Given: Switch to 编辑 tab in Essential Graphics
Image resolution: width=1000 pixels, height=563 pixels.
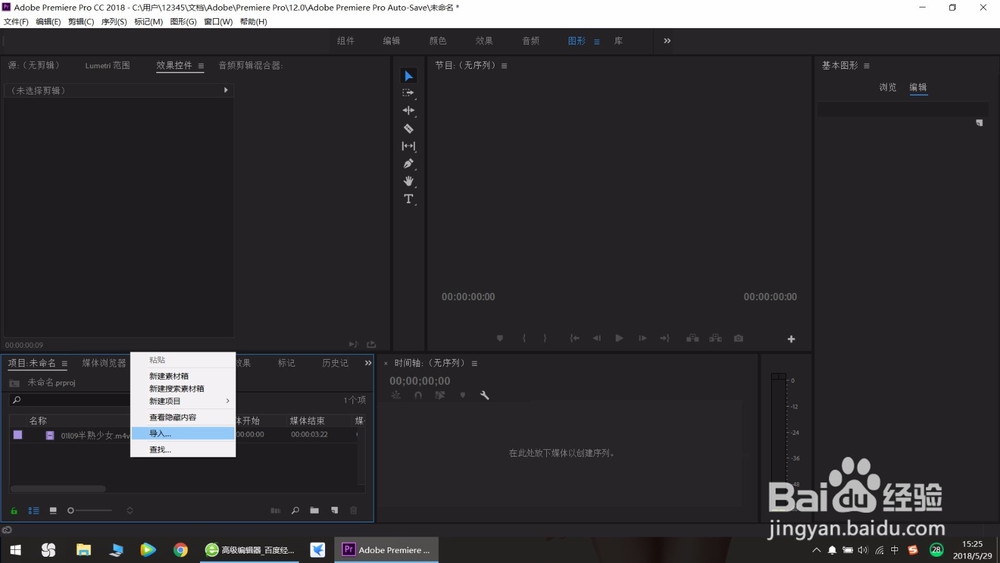Looking at the screenshot, I should click(x=918, y=87).
